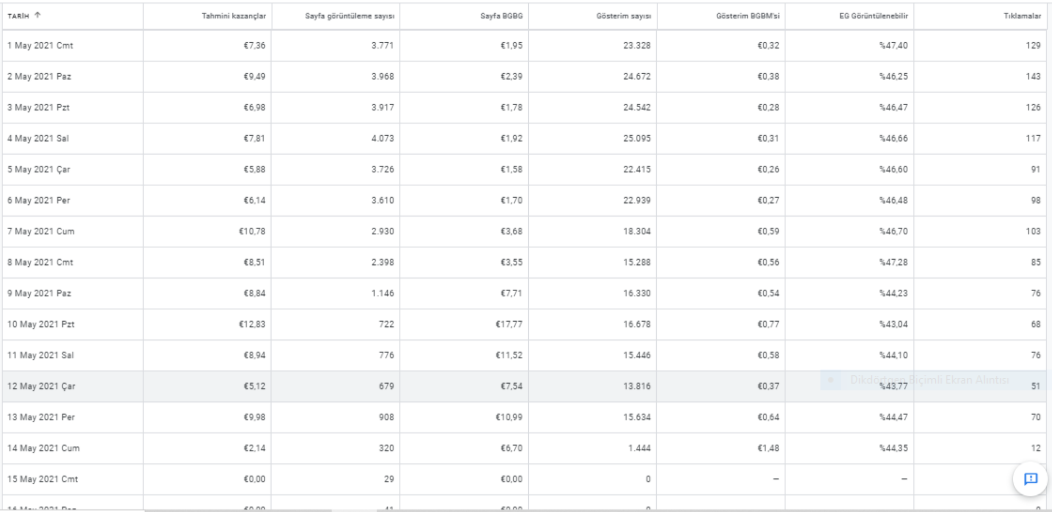Select the Gösterim BGBM'si column header
Viewport: 1052px width, 512px height.
pos(748,16)
